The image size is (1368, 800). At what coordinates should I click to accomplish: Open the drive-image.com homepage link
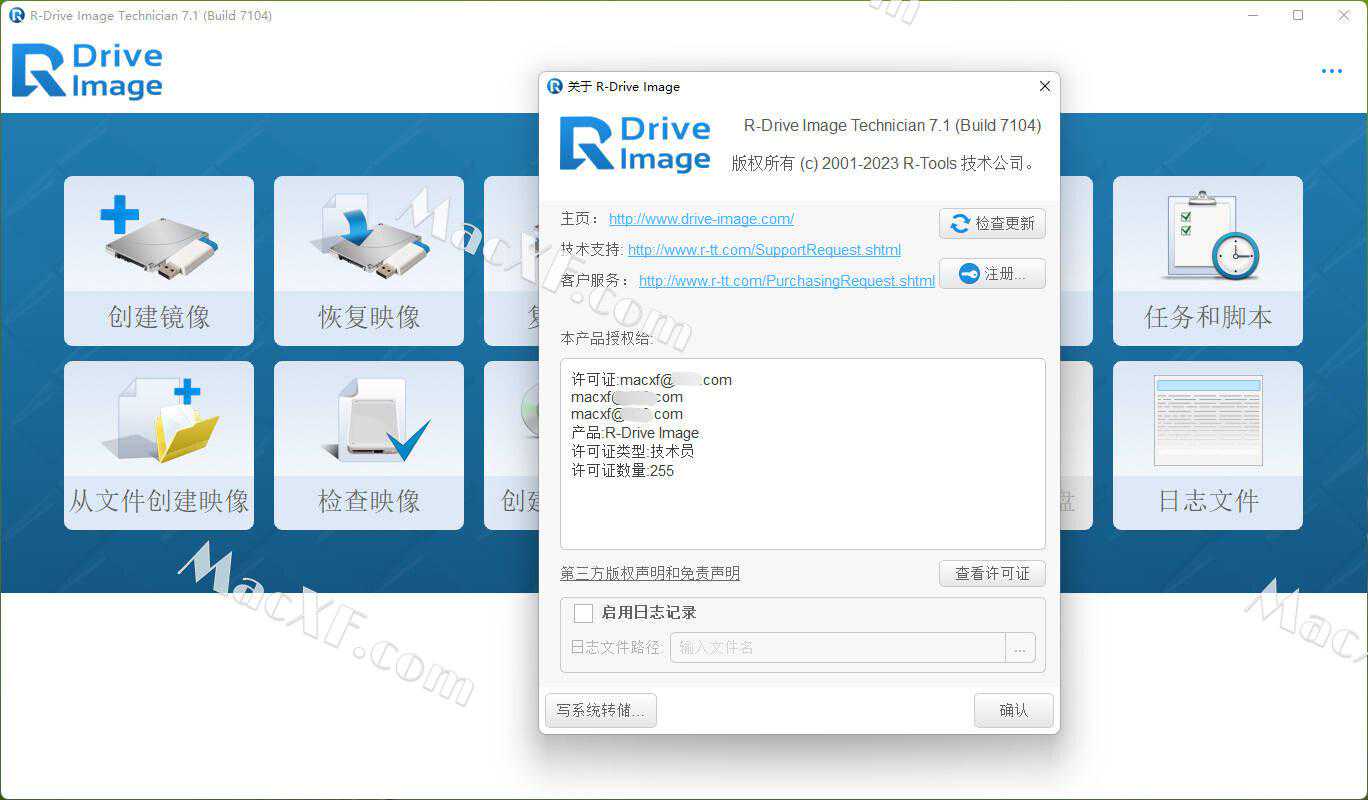pyautogui.click(x=701, y=219)
